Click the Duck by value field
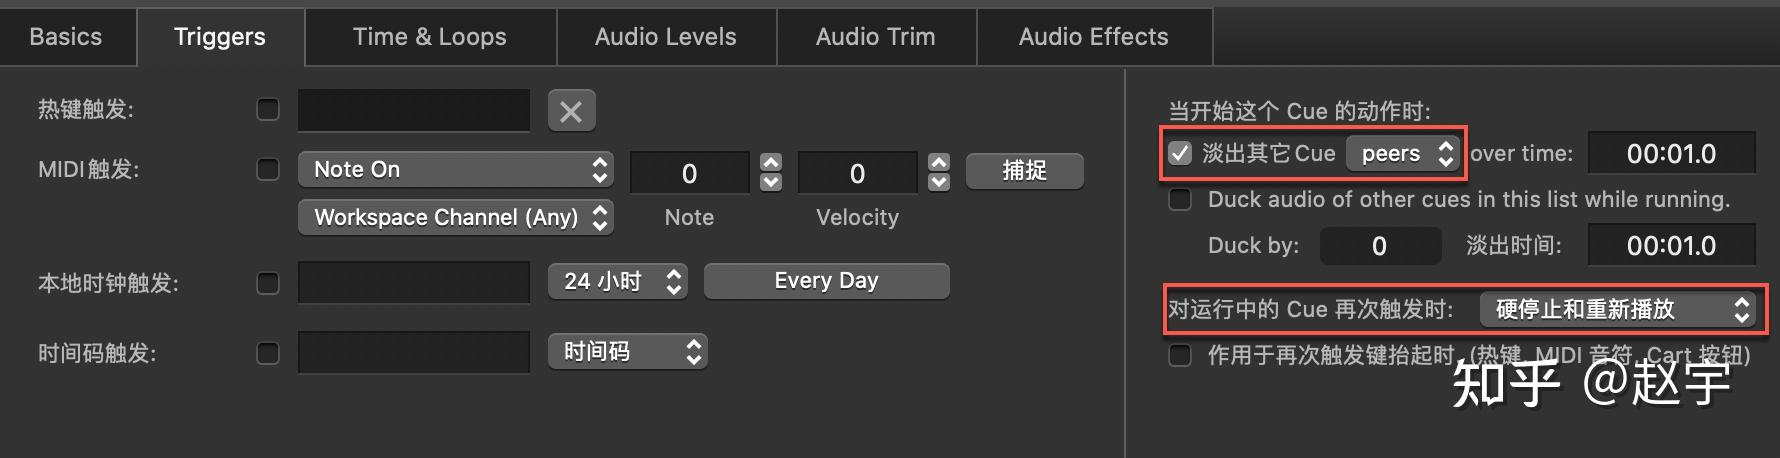Screen dimensions: 1780x458 coord(1379,246)
